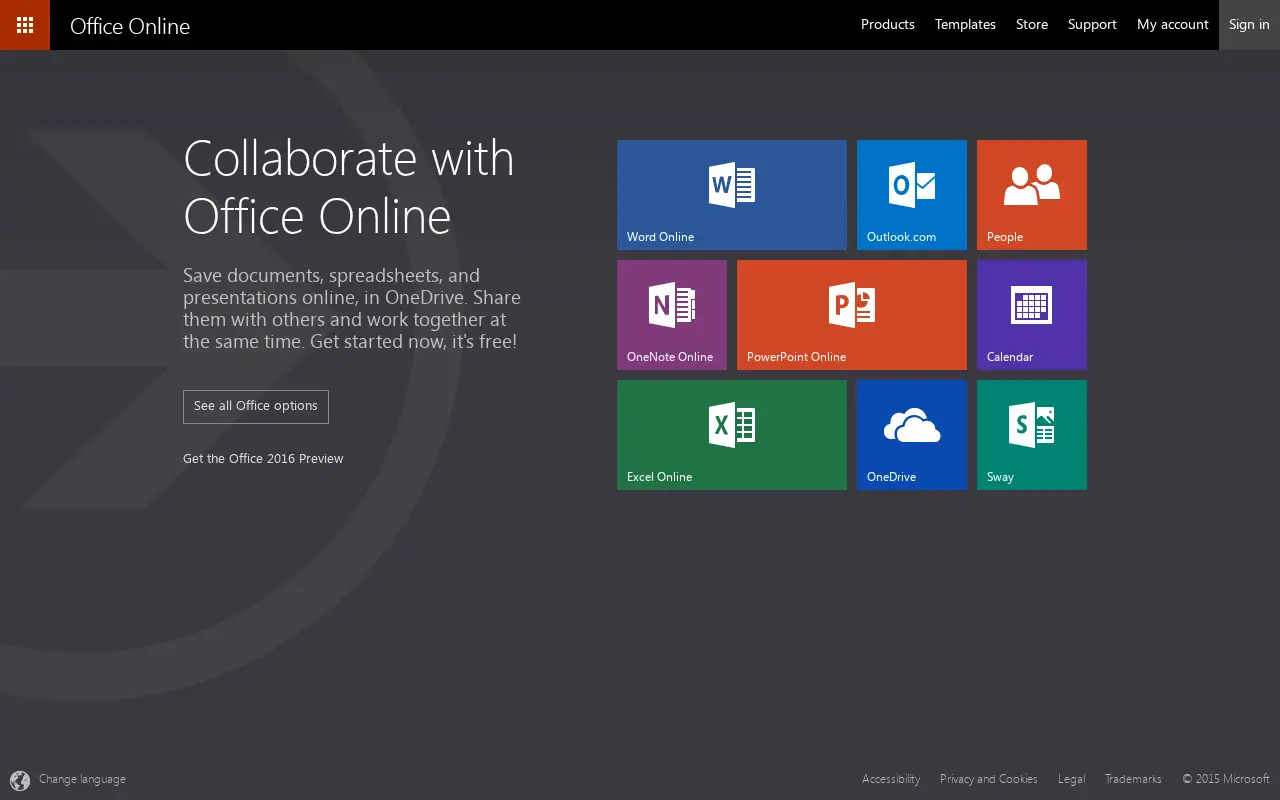Screen dimensions: 1280x800
Task: Open the Calendar tile
Action: [1032, 315]
